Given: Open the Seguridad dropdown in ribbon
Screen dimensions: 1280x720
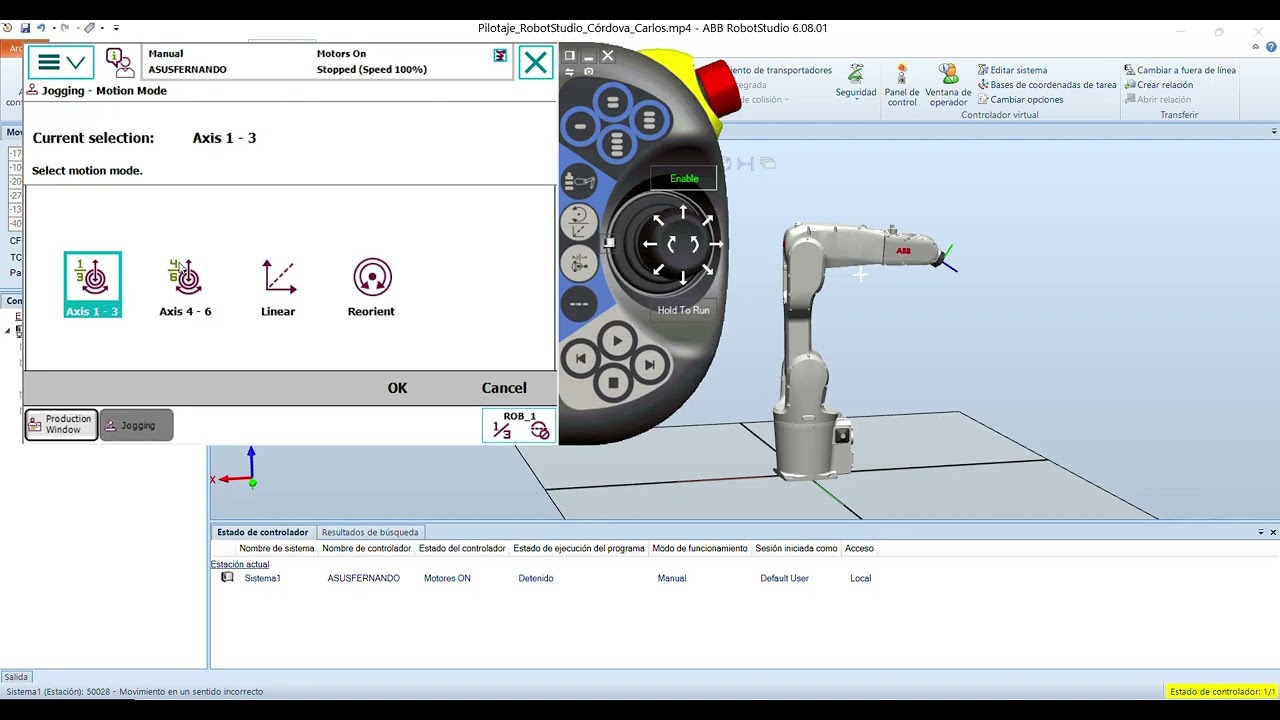Looking at the screenshot, I should click(x=856, y=82).
